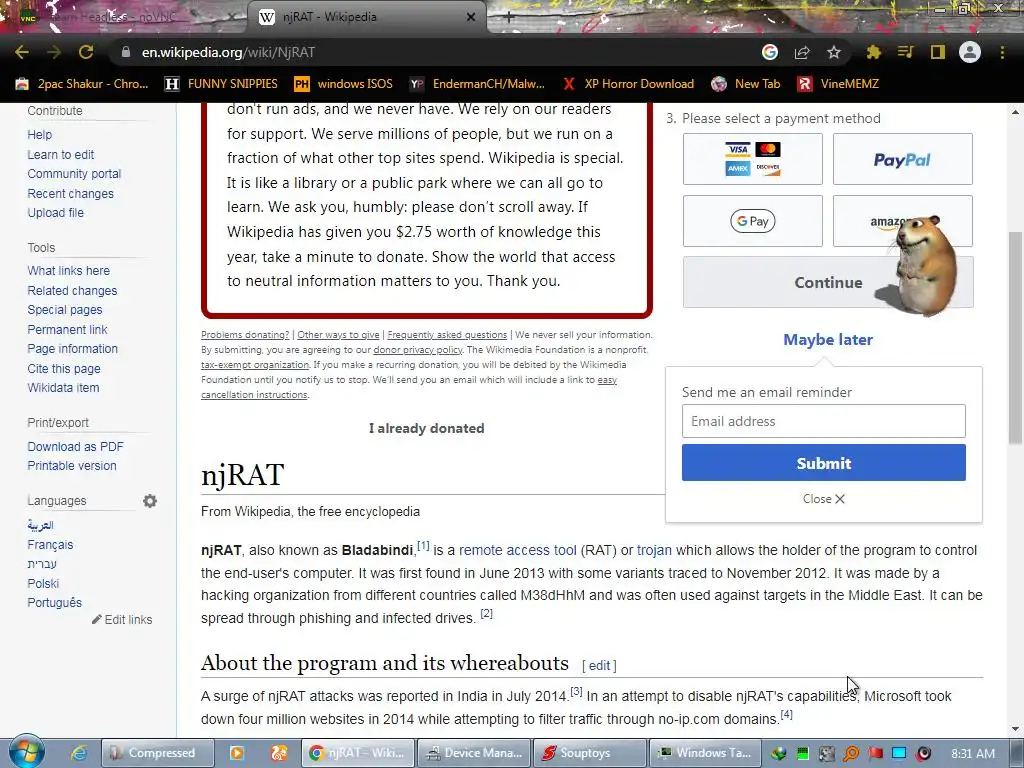
Task: Open a new browser tab
Action: point(509,17)
